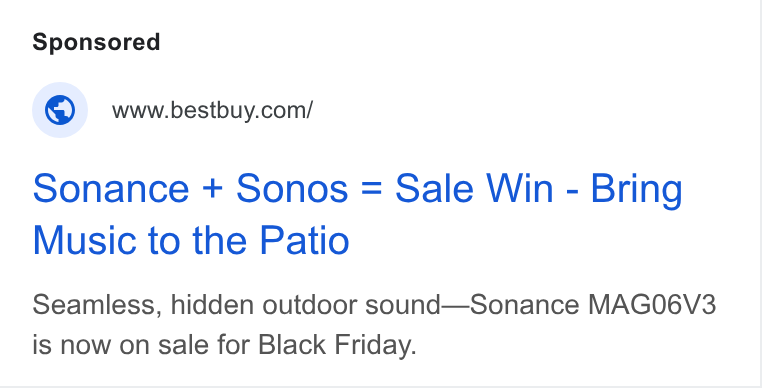Viewport: 762px width, 388px height.
Task: Click "Patio" in the blue headline
Action: (304, 240)
